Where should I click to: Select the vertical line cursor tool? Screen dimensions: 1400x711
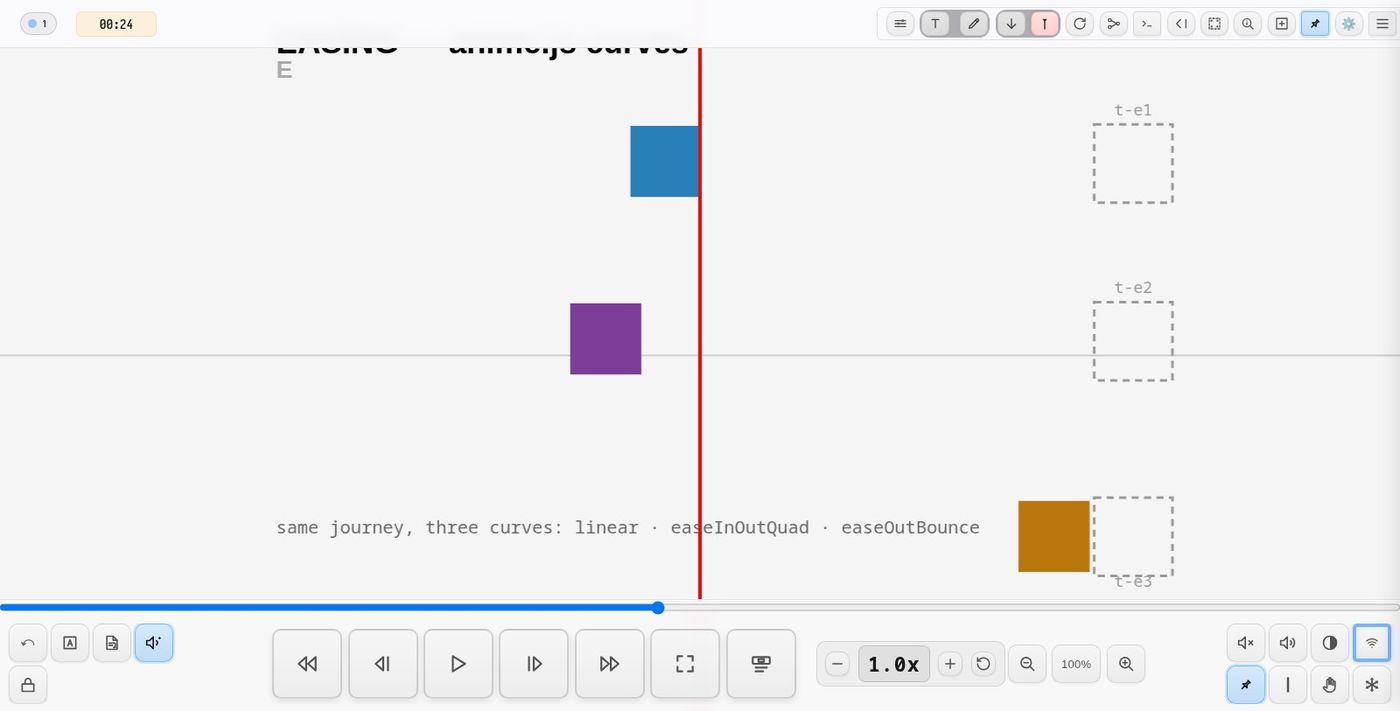1288,685
